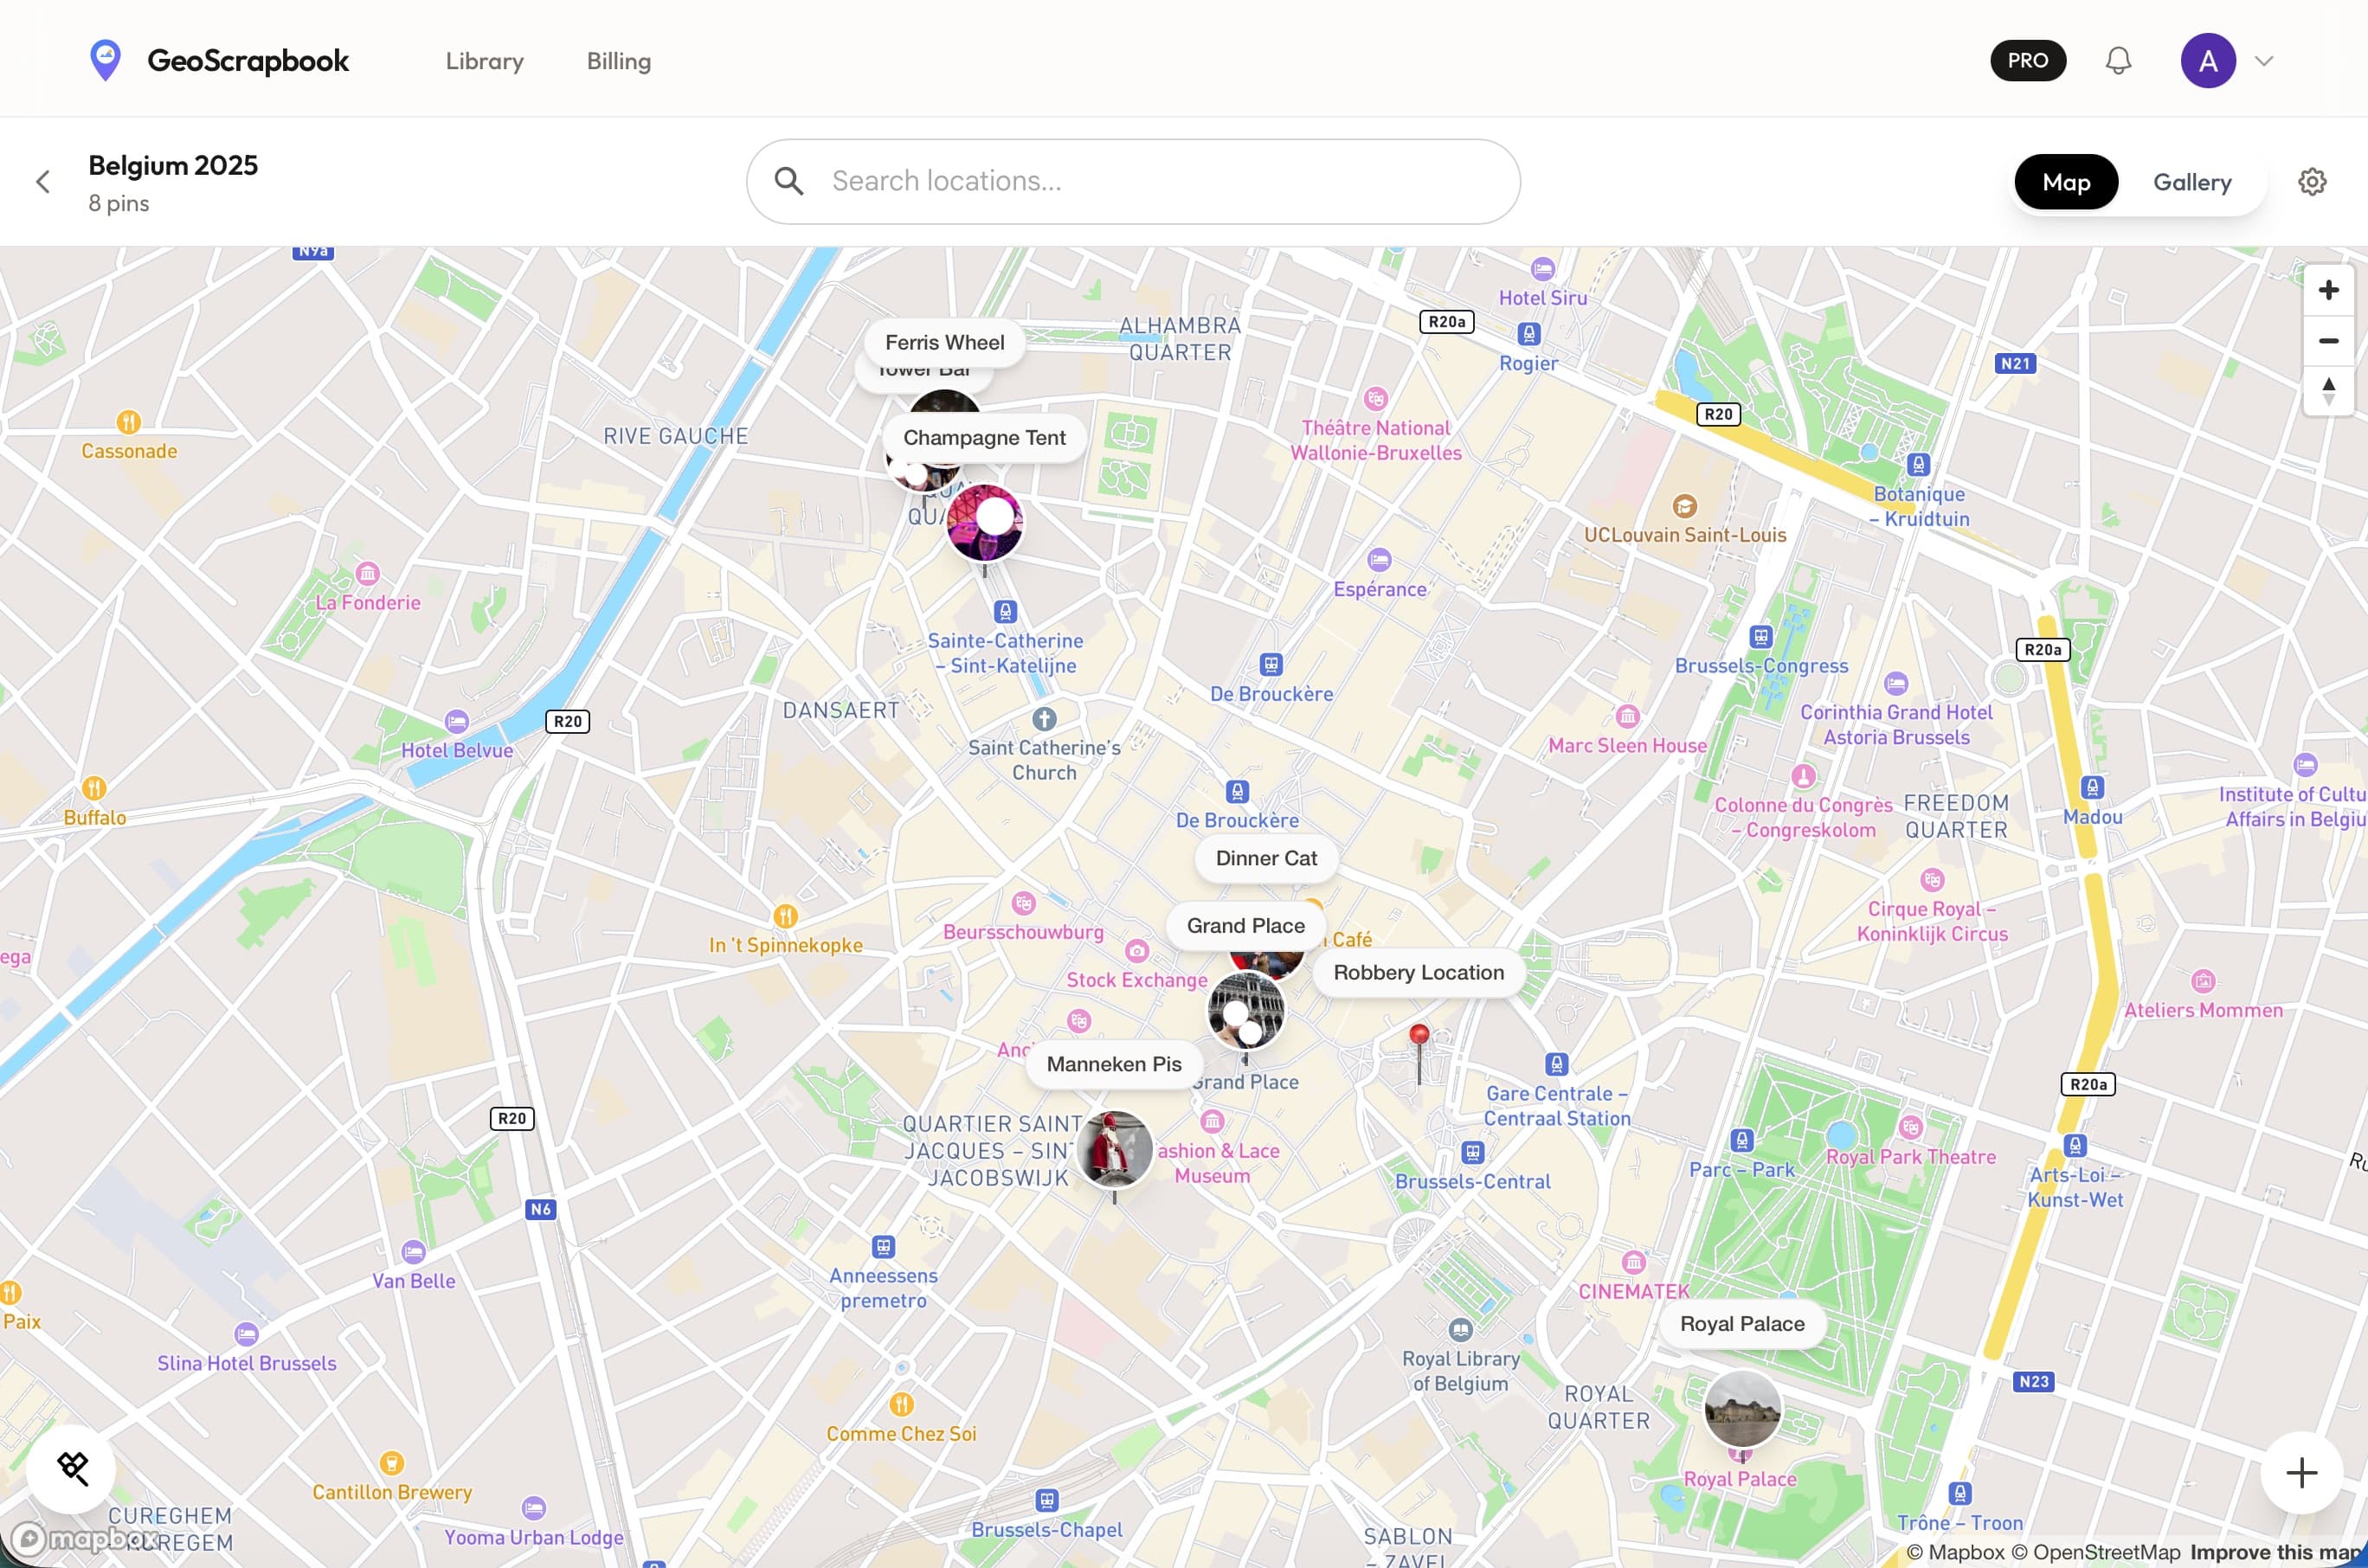
Task: Zoom out with the map minus control
Action: [2328, 340]
